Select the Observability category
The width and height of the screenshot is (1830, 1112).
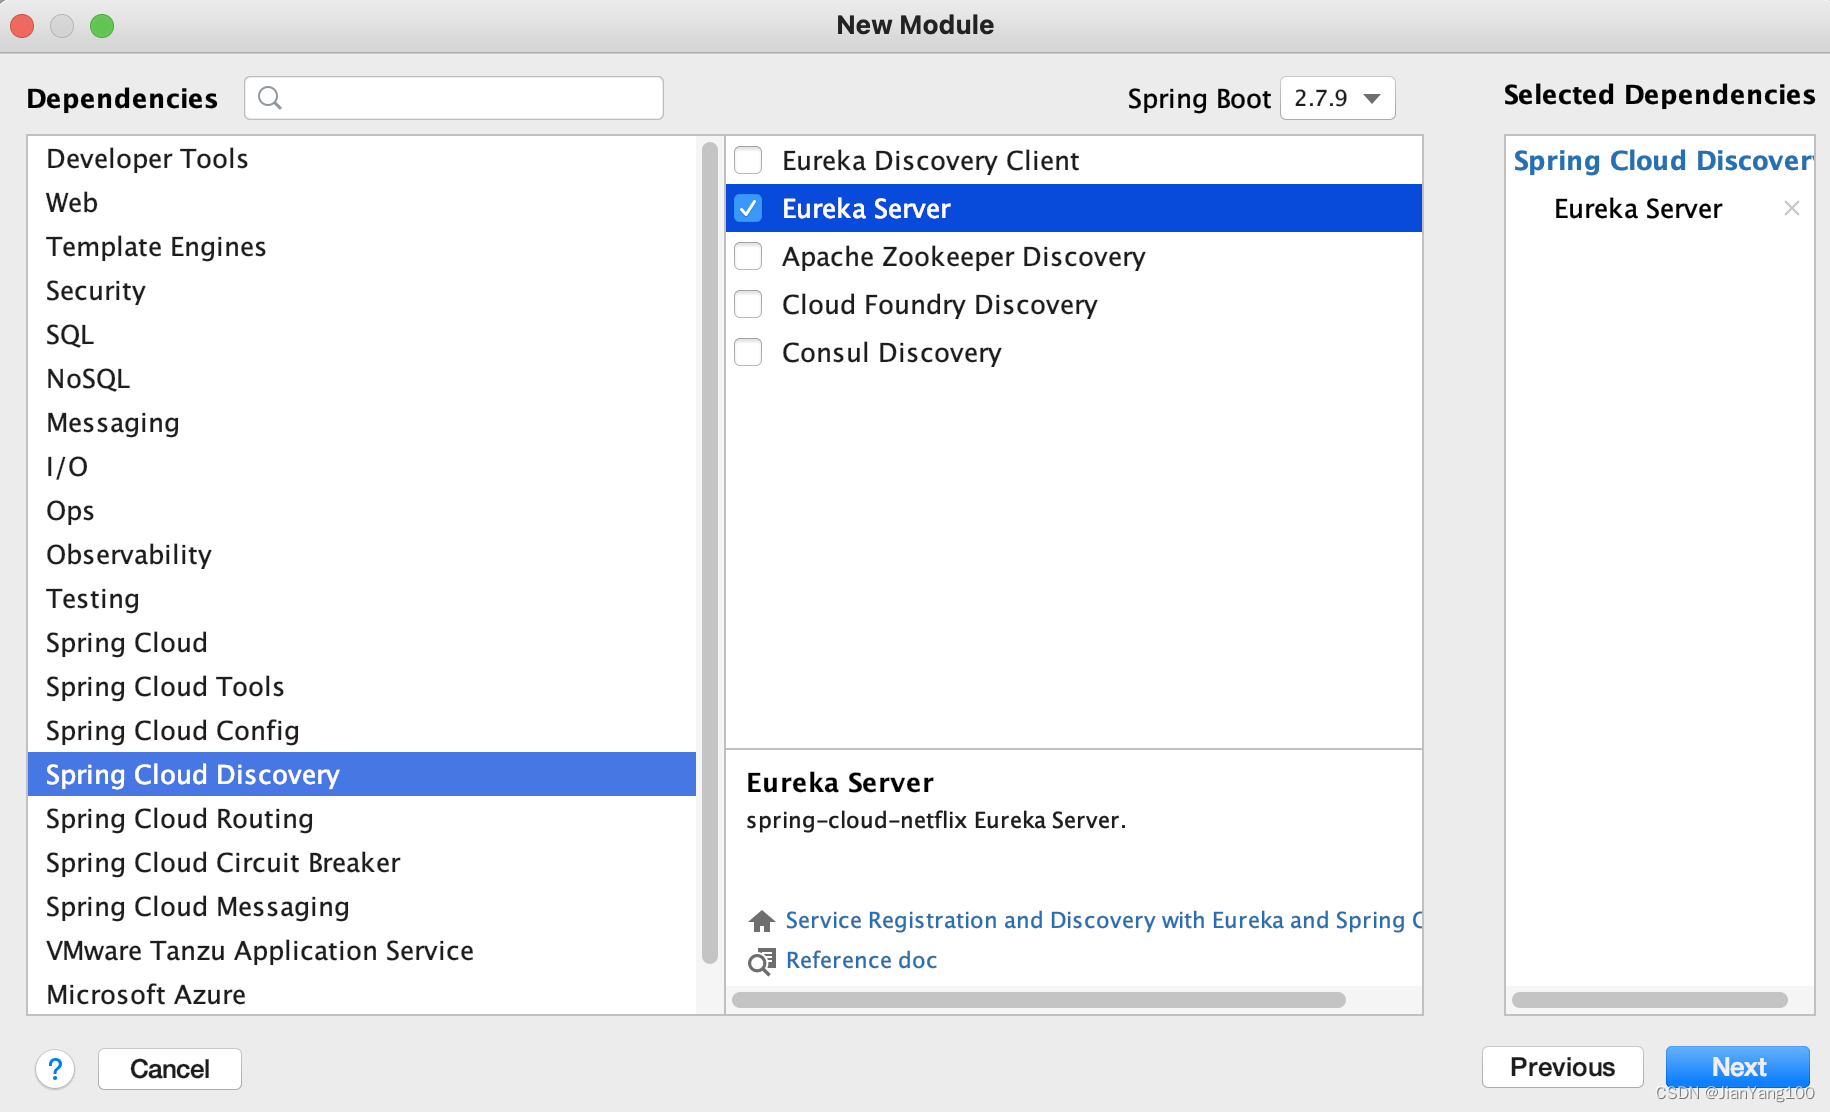pyautogui.click(x=361, y=554)
